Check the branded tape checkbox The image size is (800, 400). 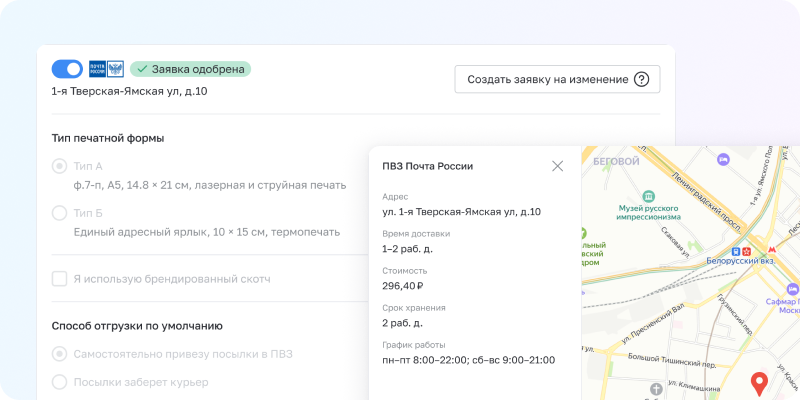click(60, 279)
